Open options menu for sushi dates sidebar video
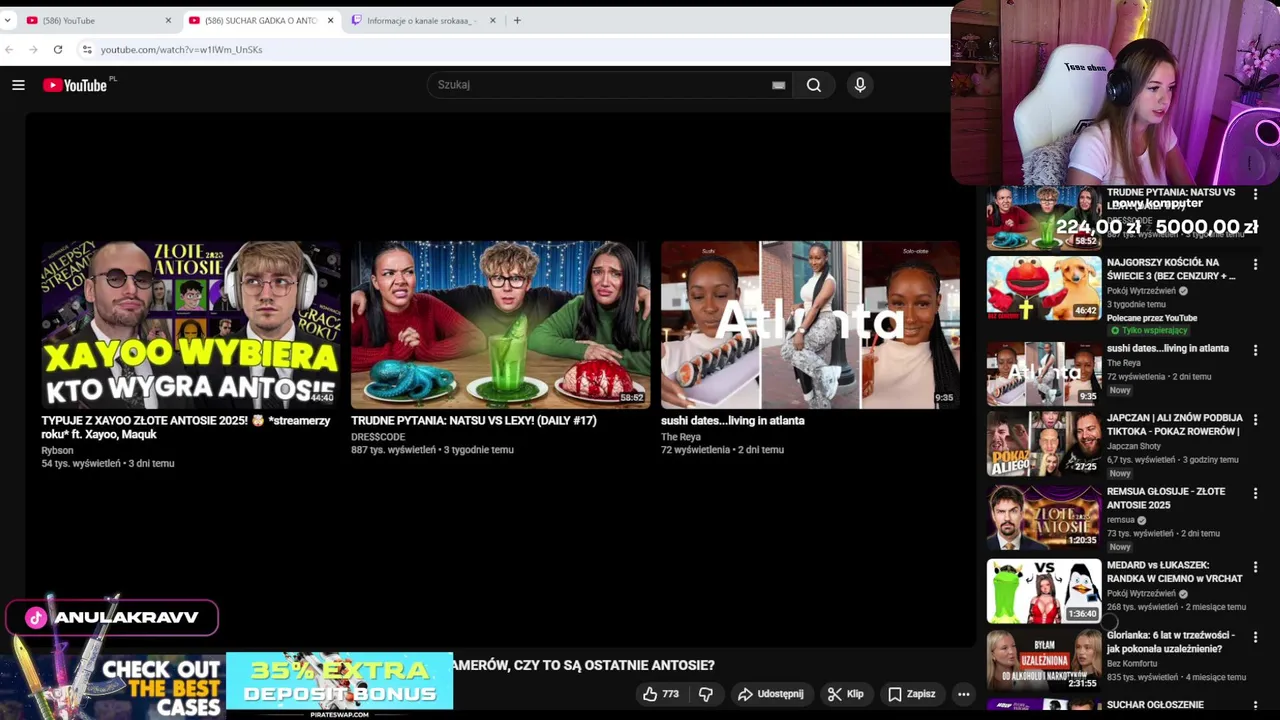 [x=1255, y=351]
